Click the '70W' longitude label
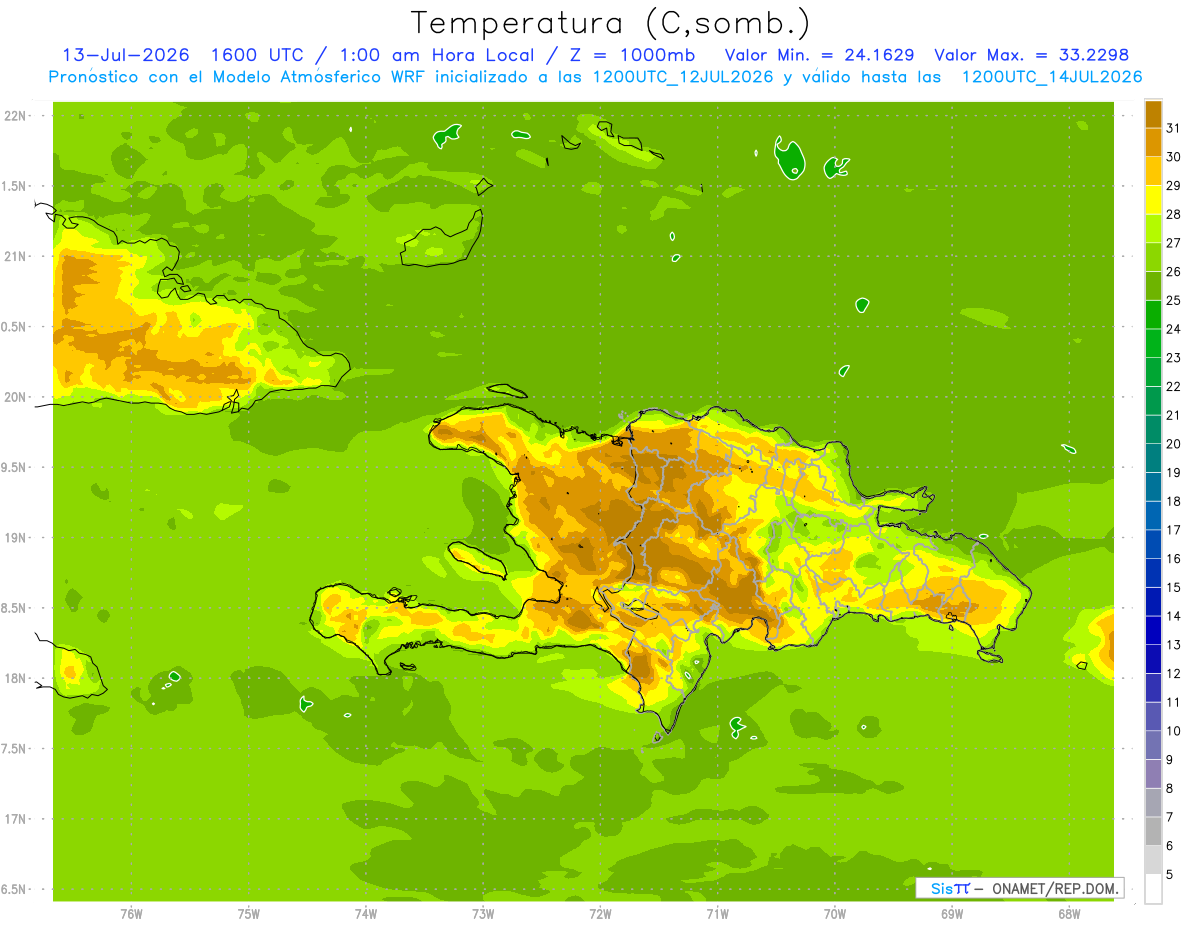This screenshot has width=1200, height=927. pos(835,914)
